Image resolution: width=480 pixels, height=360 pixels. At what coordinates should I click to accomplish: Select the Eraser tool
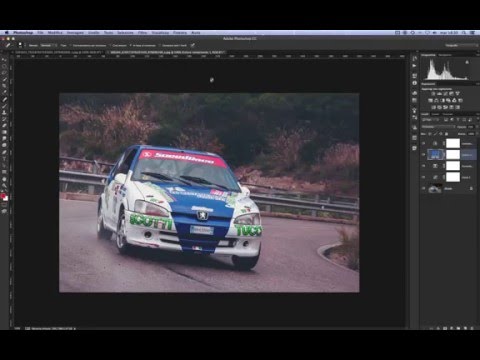coord(4,126)
